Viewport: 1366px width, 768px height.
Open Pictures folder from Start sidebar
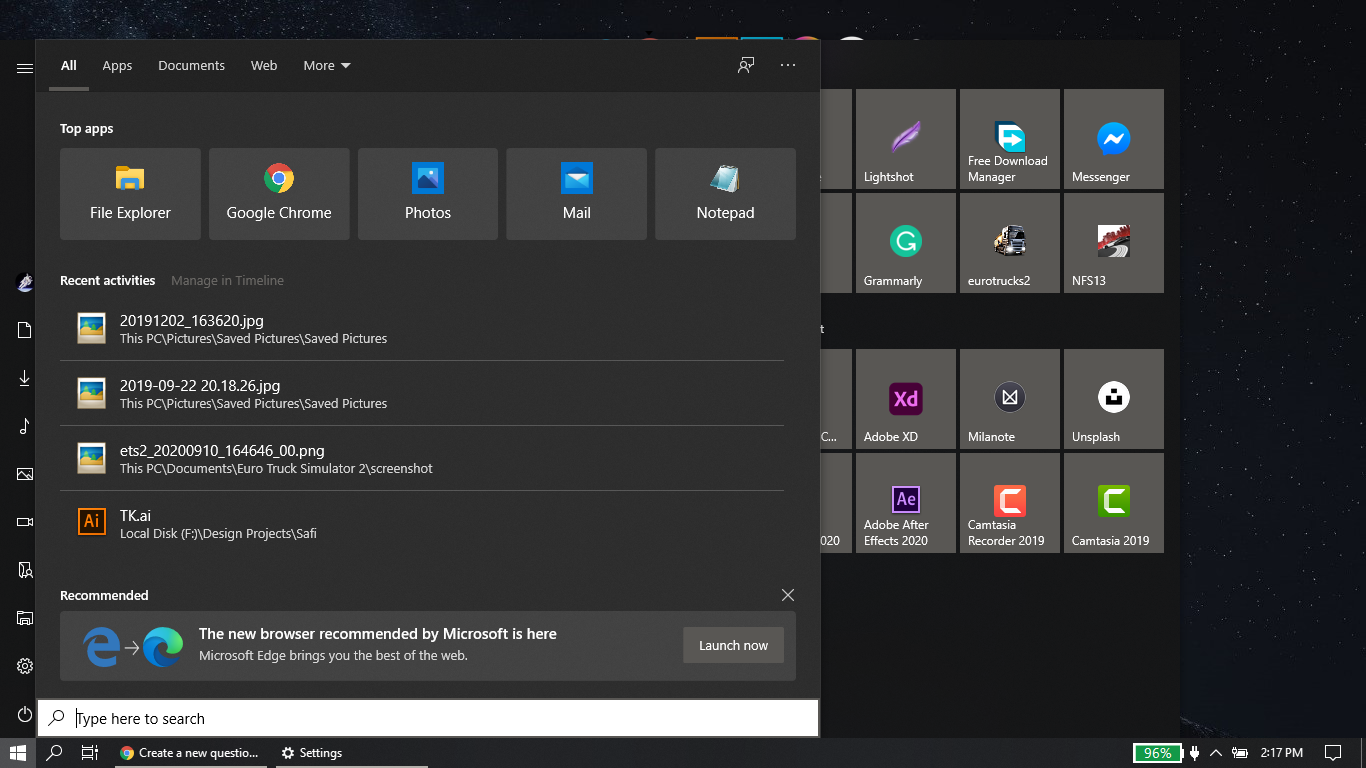25,474
